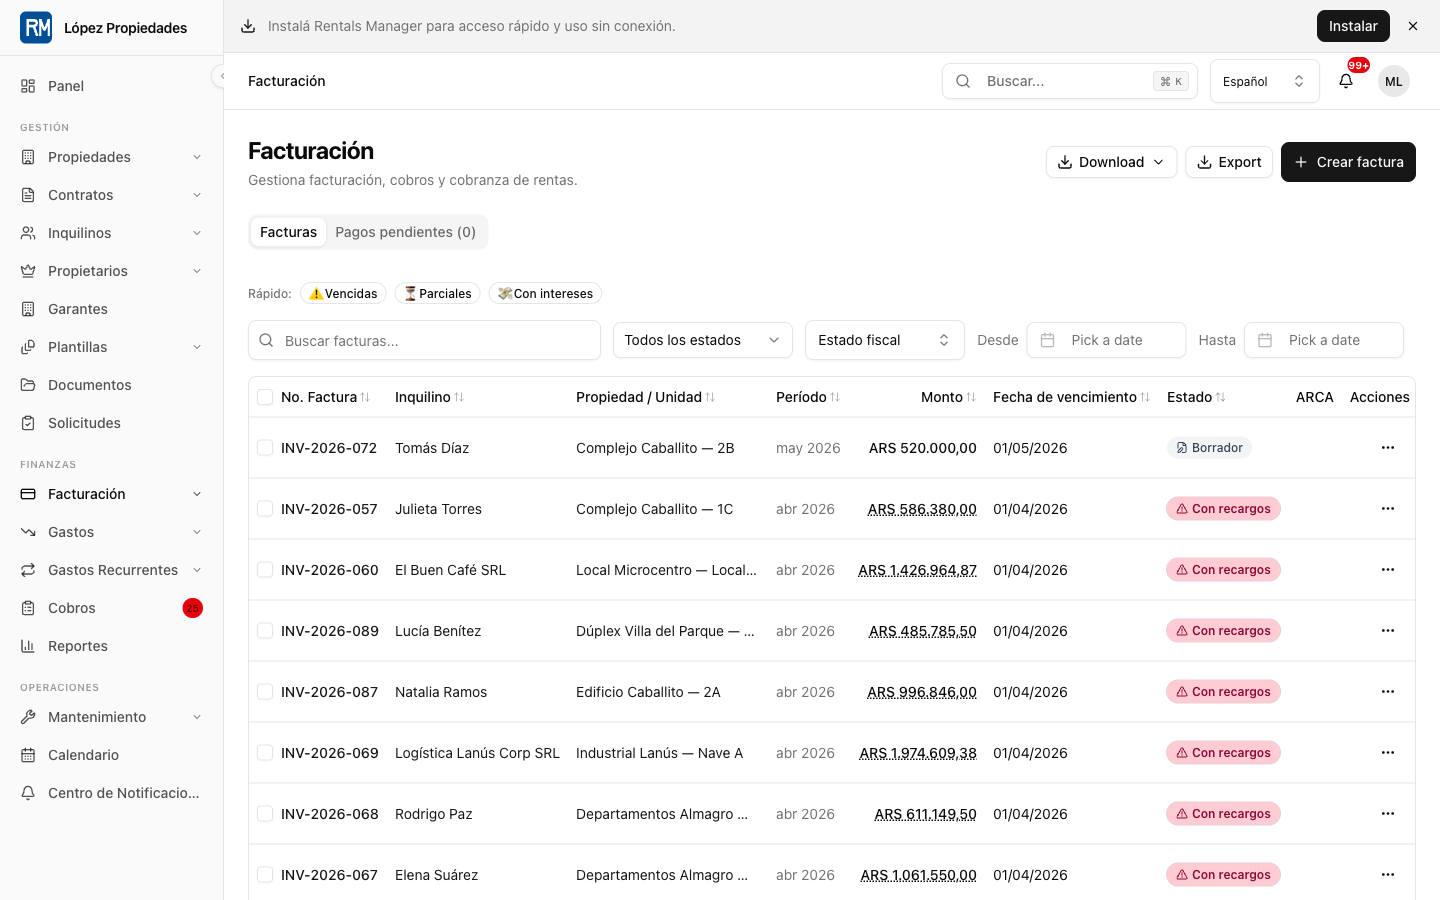The image size is (1440, 900).
Task: Check invoice INV-2026-057 row
Action: (x=265, y=509)
